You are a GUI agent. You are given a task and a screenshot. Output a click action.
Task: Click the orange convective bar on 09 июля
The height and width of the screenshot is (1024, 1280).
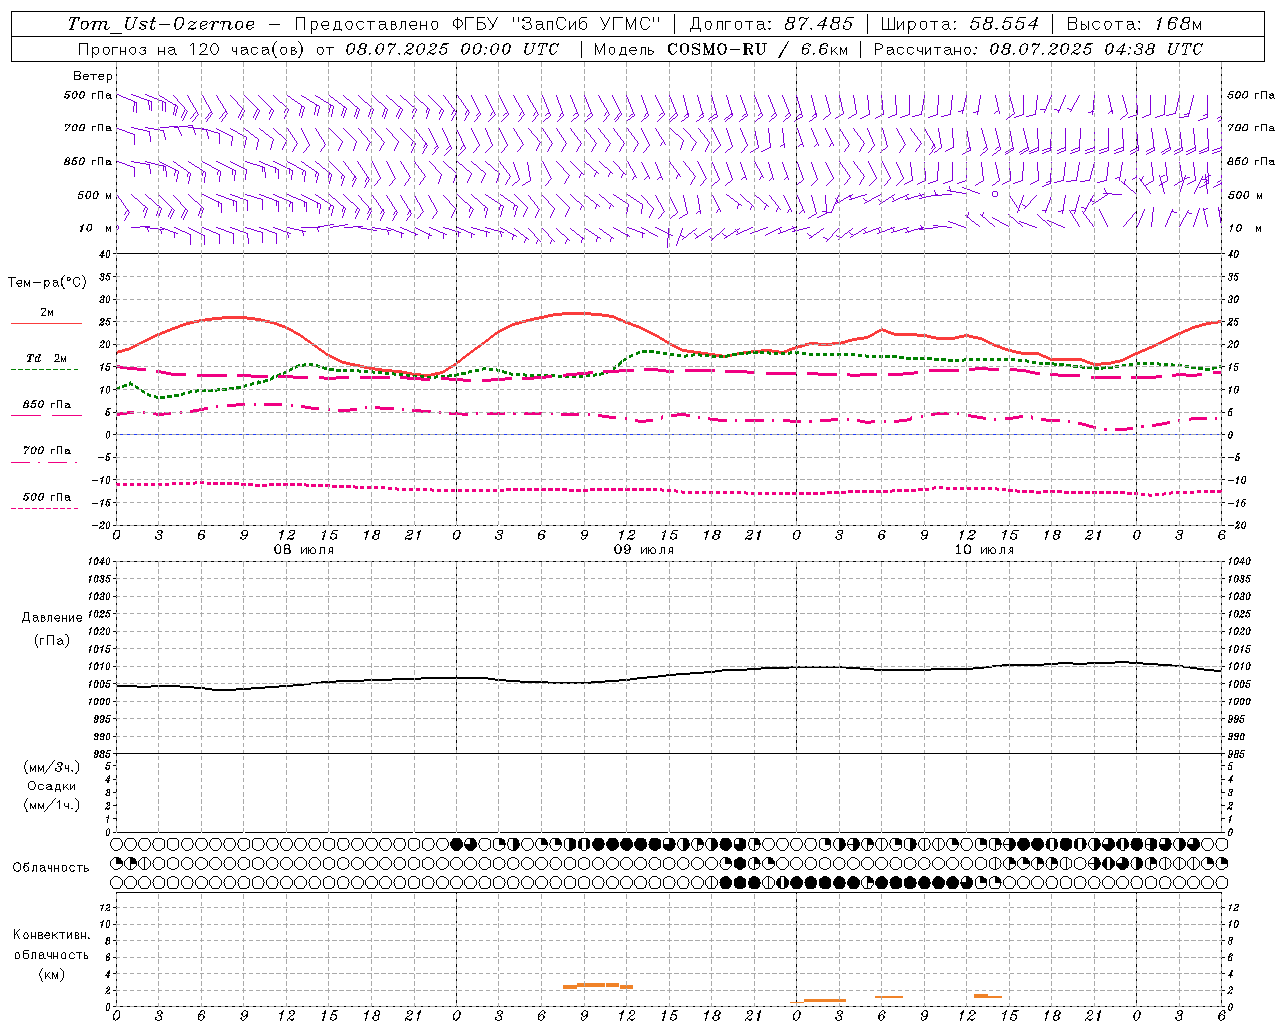598,986
